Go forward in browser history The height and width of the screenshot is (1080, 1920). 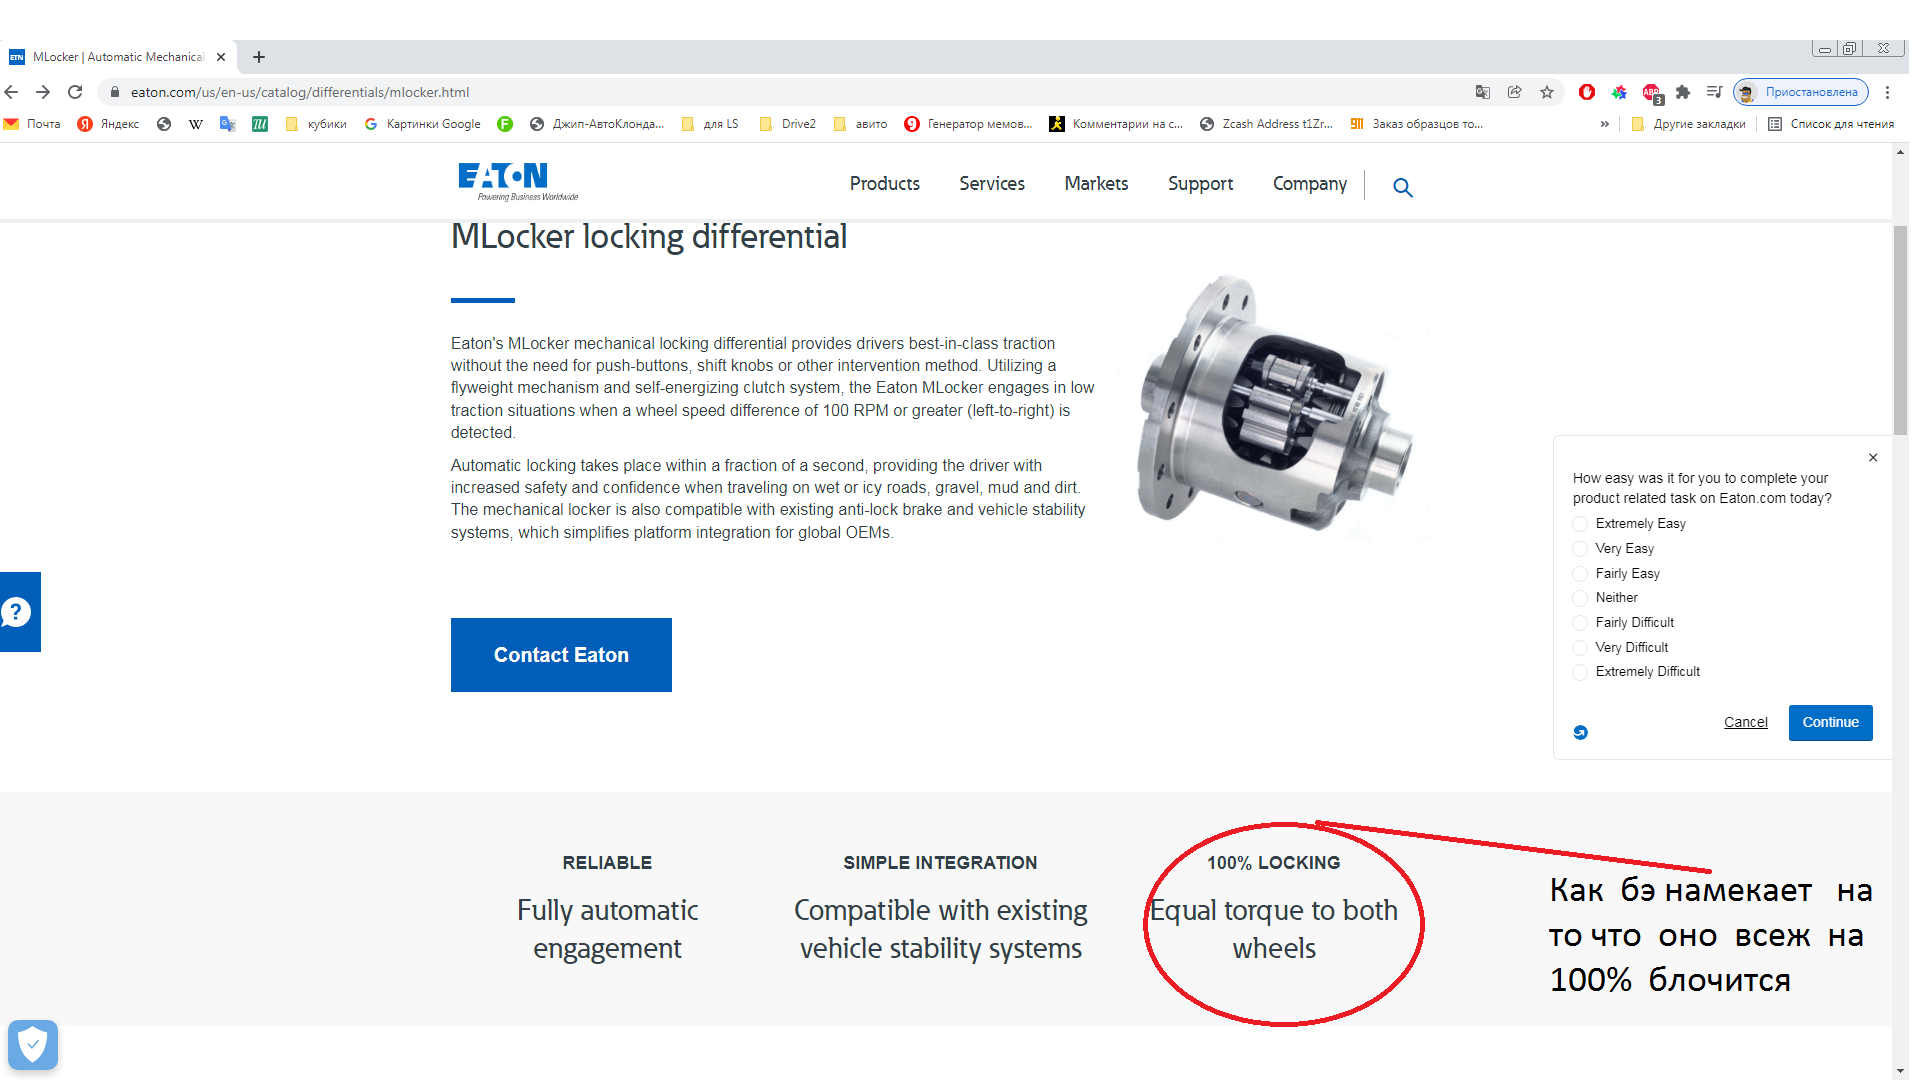pos(43,92)
